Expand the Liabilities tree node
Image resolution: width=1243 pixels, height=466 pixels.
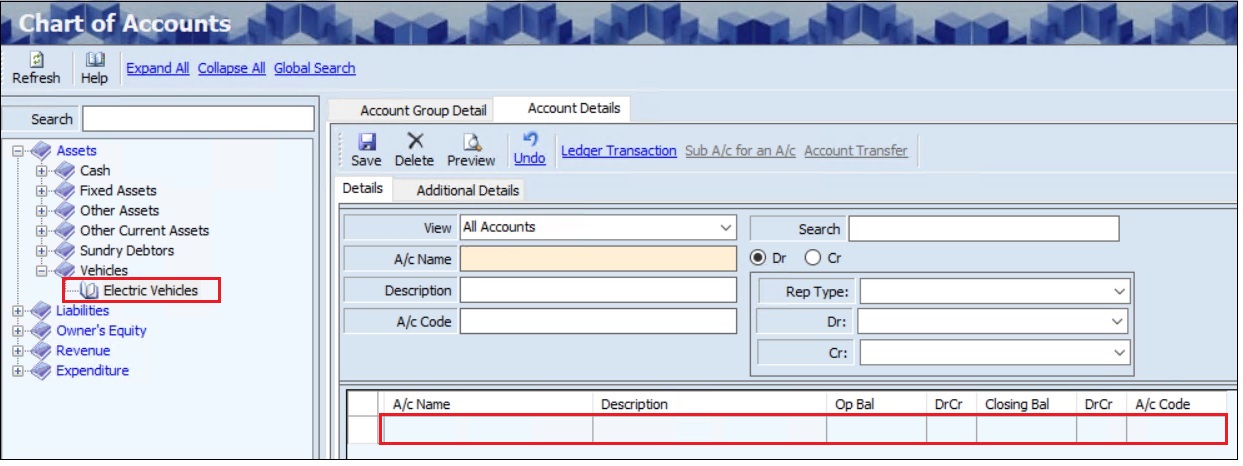click(18, 311)
